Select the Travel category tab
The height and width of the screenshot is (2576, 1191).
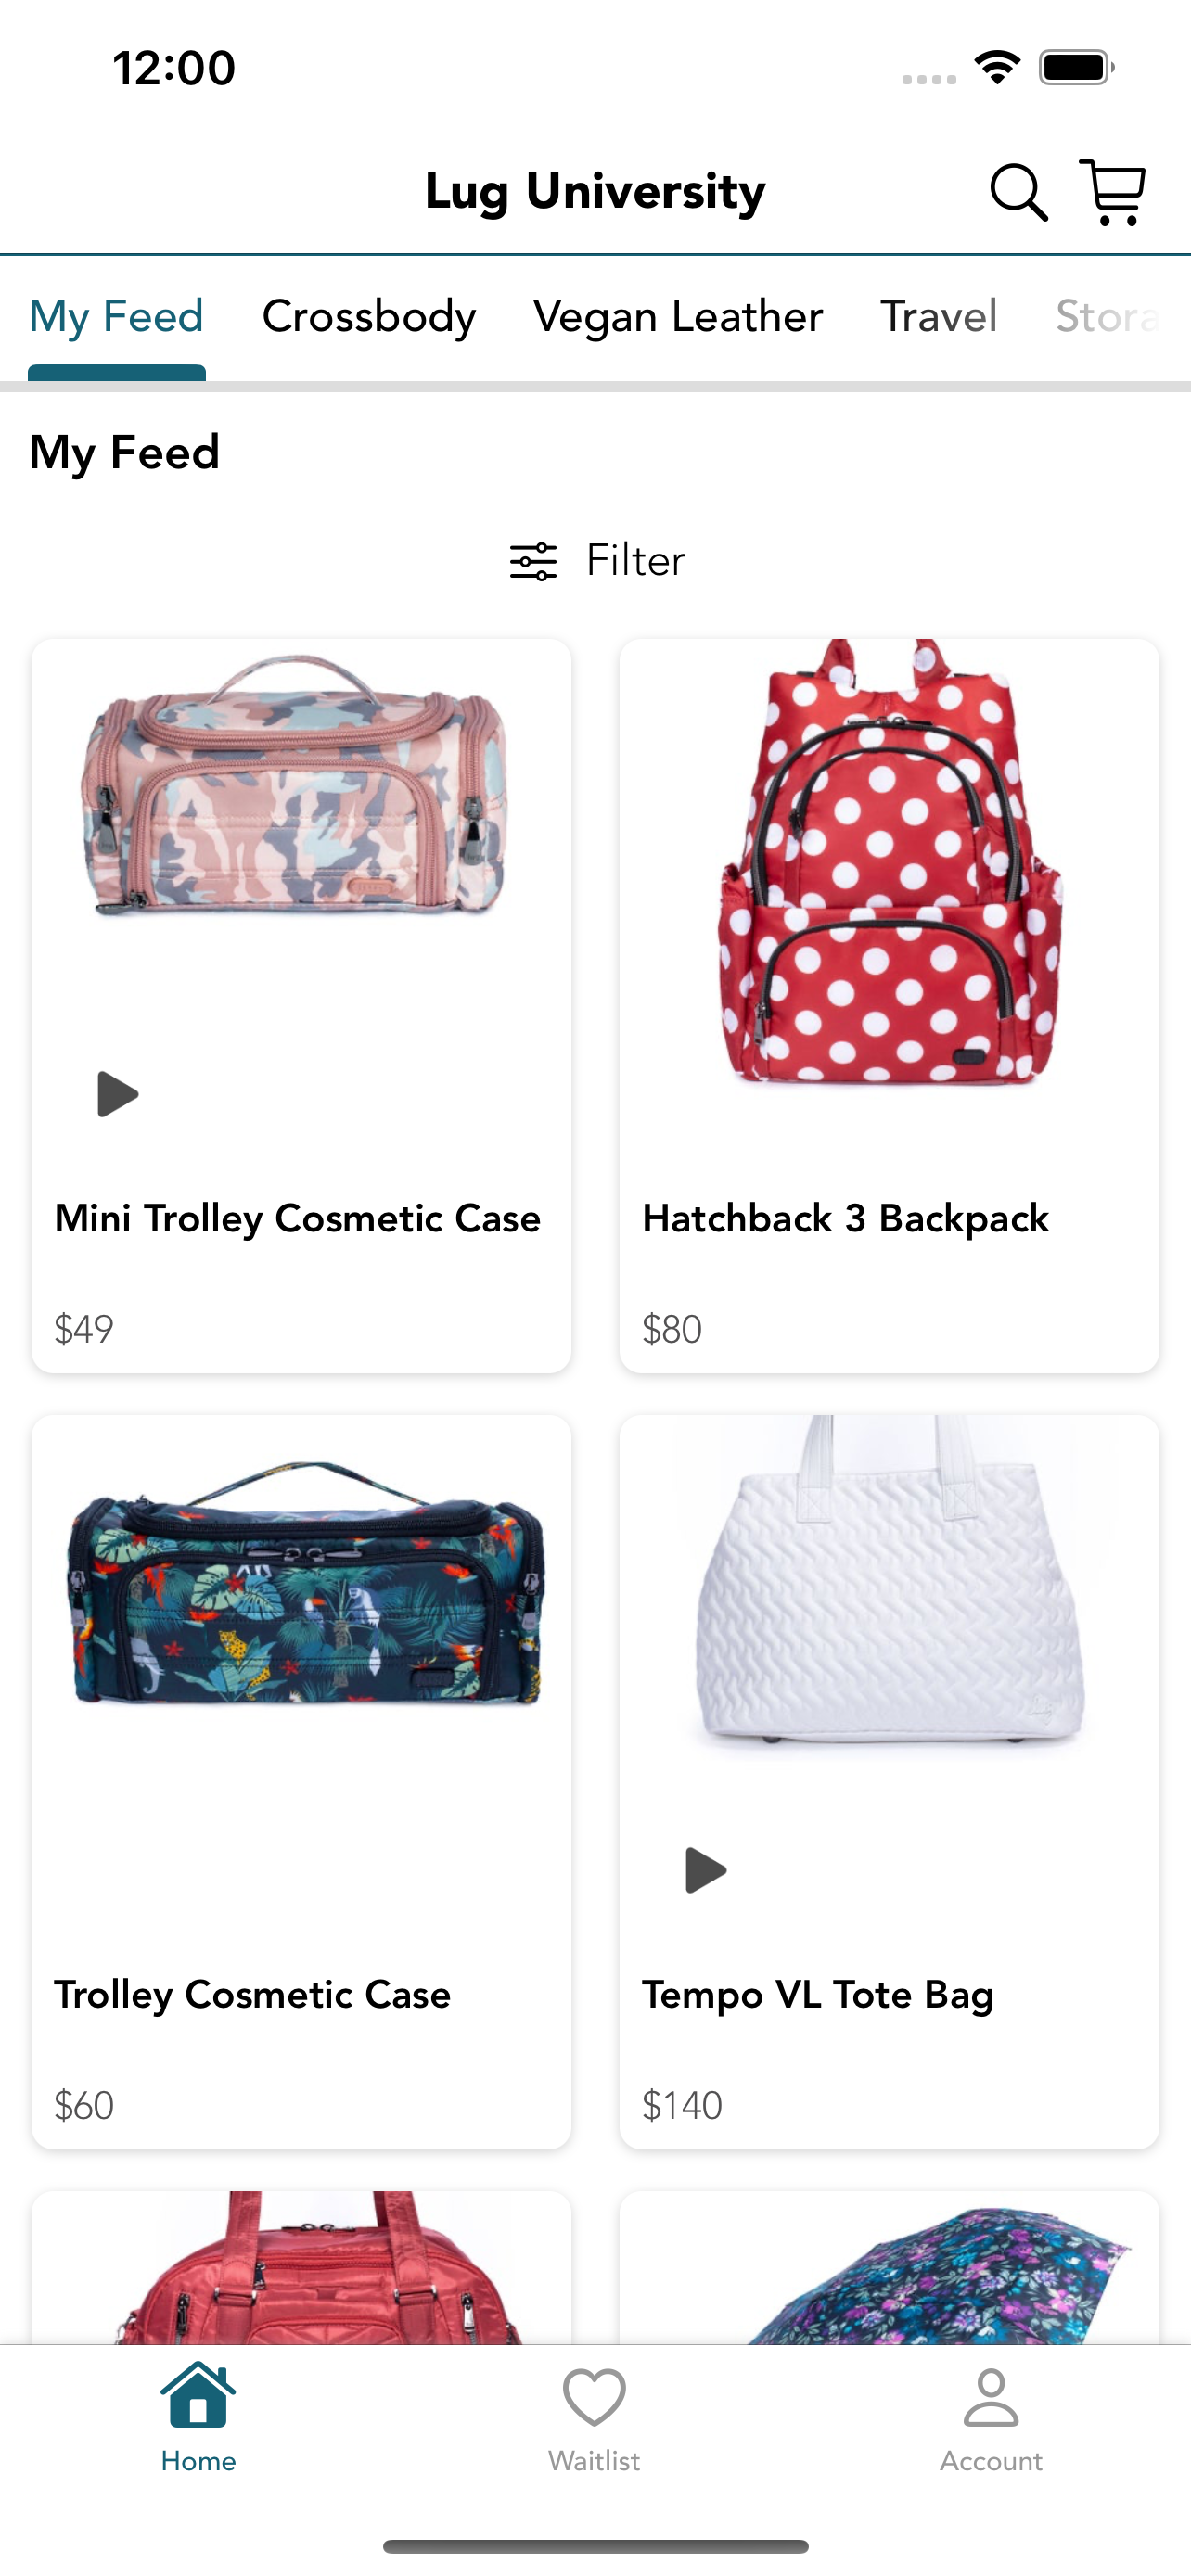[x=938, y=316]
